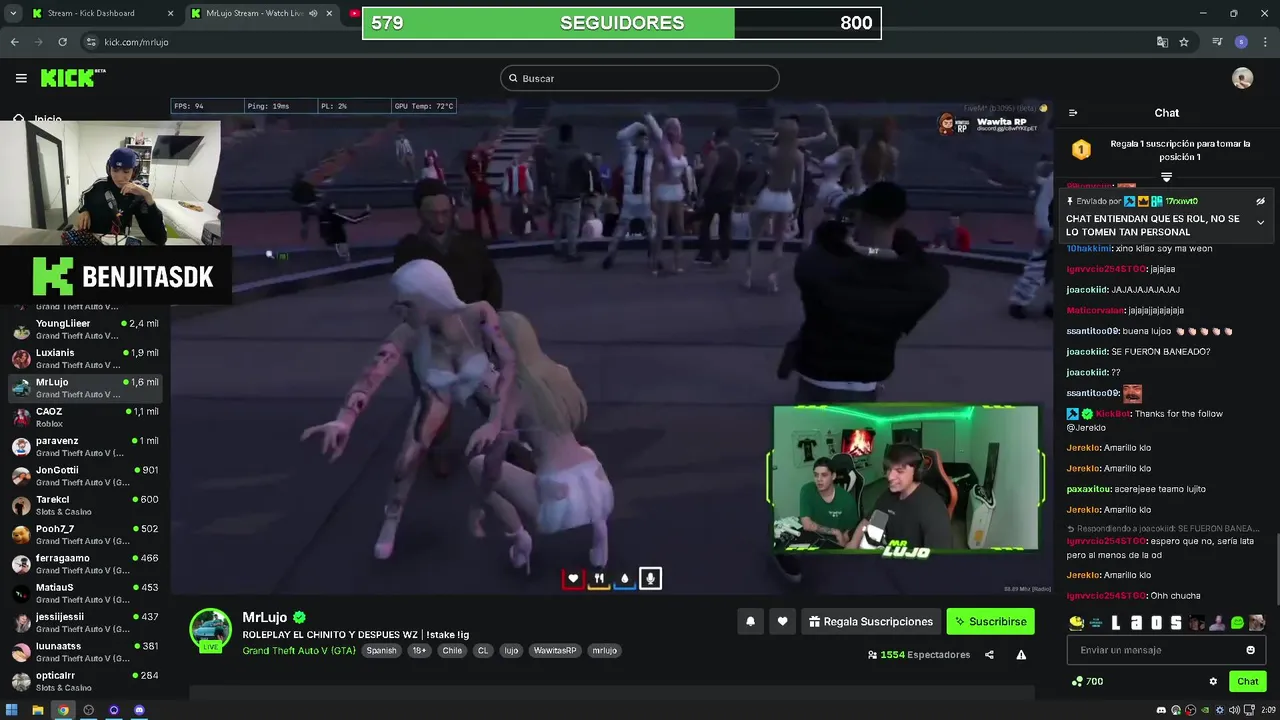
Task: Open paravenz channel in sidebar
Action: (85, 446)
